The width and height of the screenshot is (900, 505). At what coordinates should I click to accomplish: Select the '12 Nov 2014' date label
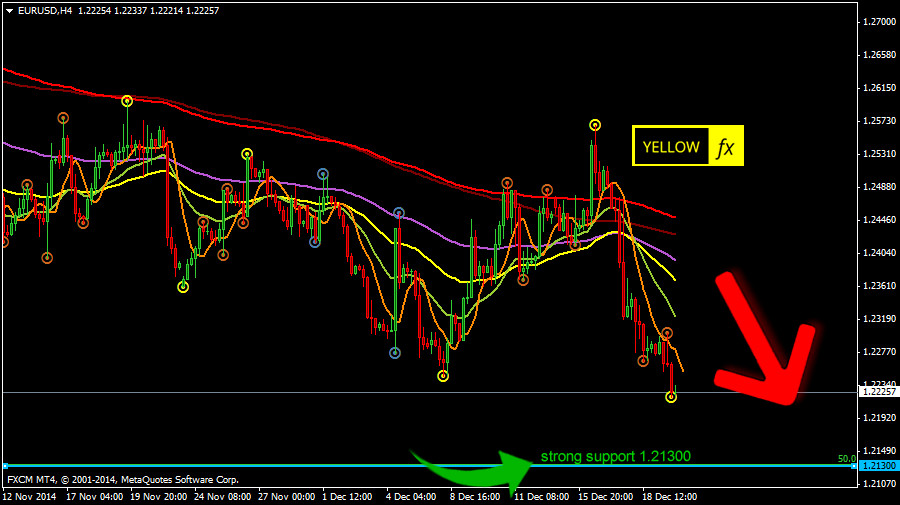point(32,495)
